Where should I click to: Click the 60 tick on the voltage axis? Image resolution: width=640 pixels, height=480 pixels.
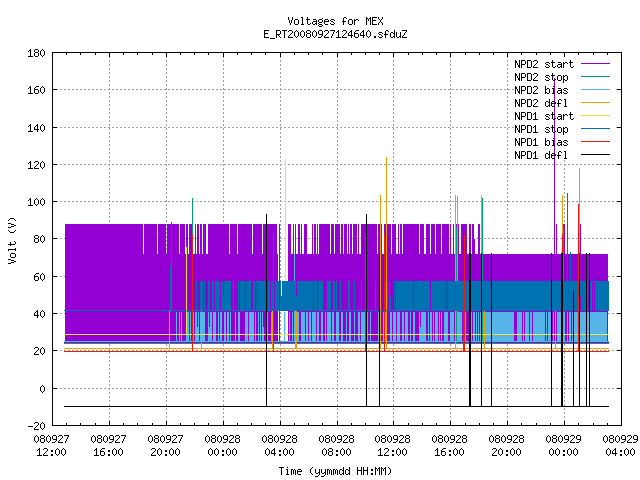coord(39,277)
